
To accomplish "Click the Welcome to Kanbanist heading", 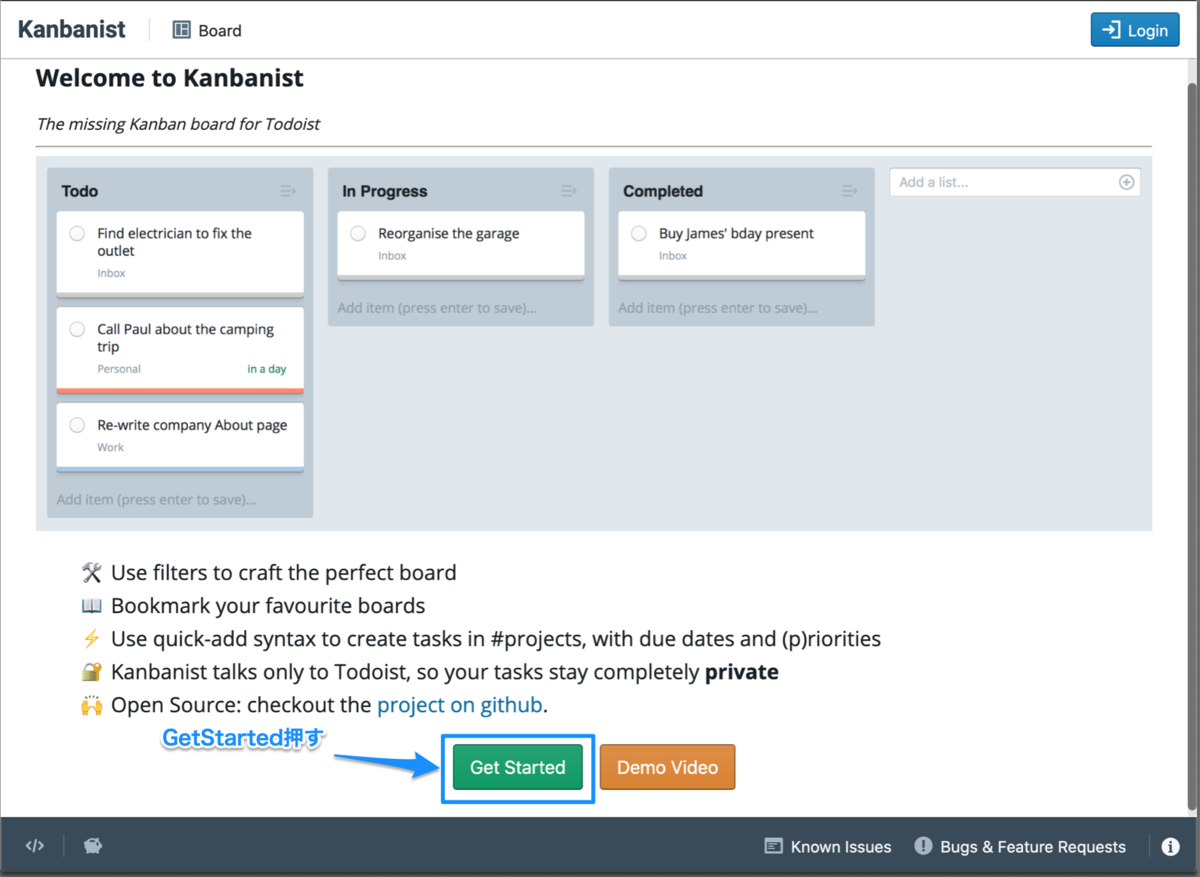I will [x=170, y=78].
